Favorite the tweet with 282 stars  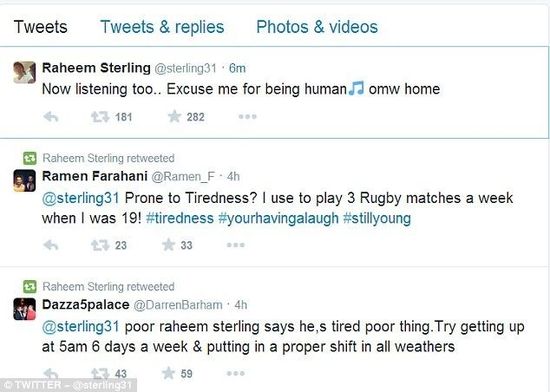point(174,116)
